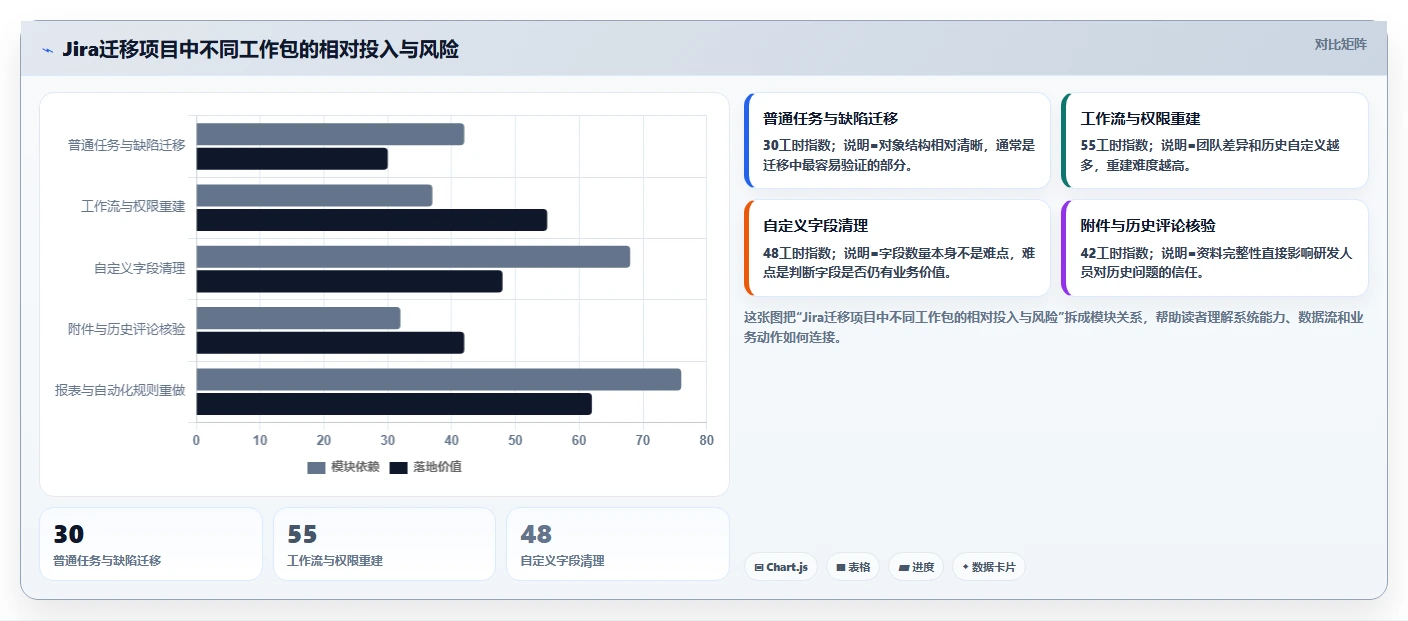Click the grey 模块依赖 bar for 自定义字段清理

413,257
